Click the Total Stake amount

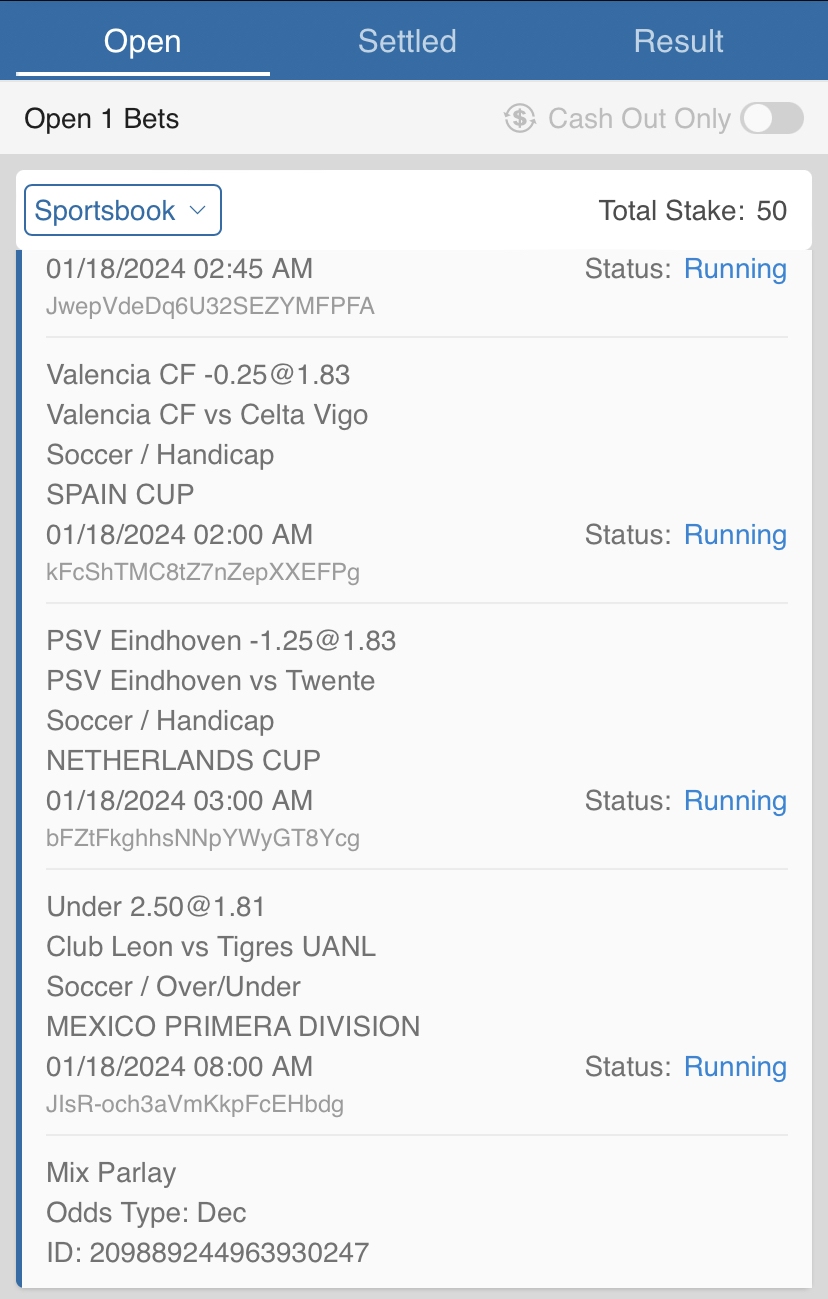click(x=771, y=211)
